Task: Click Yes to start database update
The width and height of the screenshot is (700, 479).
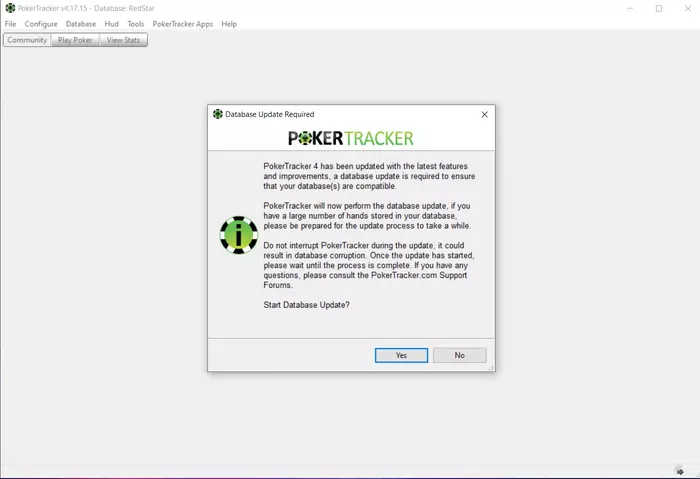Action: pos(401,355)
